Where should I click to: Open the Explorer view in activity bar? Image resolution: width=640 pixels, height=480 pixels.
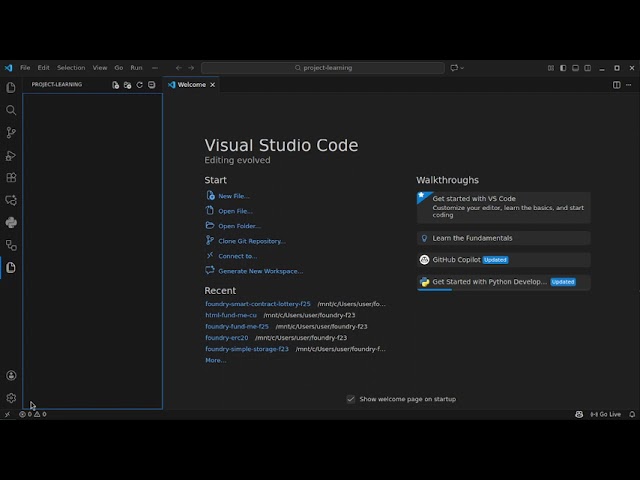(11, 87)
